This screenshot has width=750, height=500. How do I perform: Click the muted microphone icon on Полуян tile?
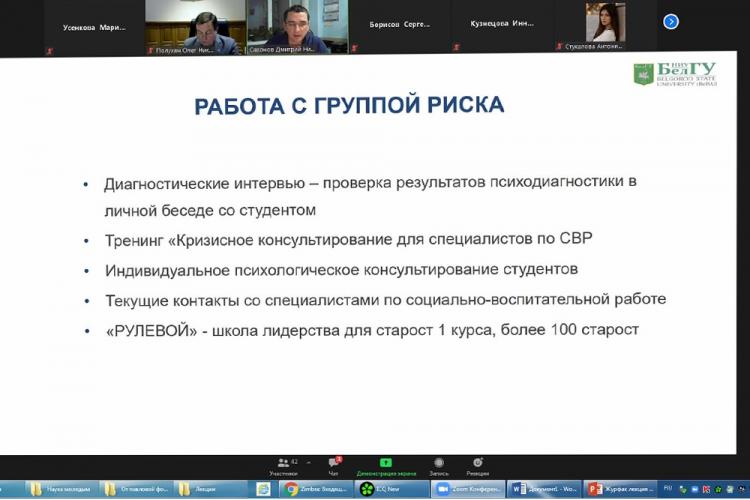[x=150, y=50]
